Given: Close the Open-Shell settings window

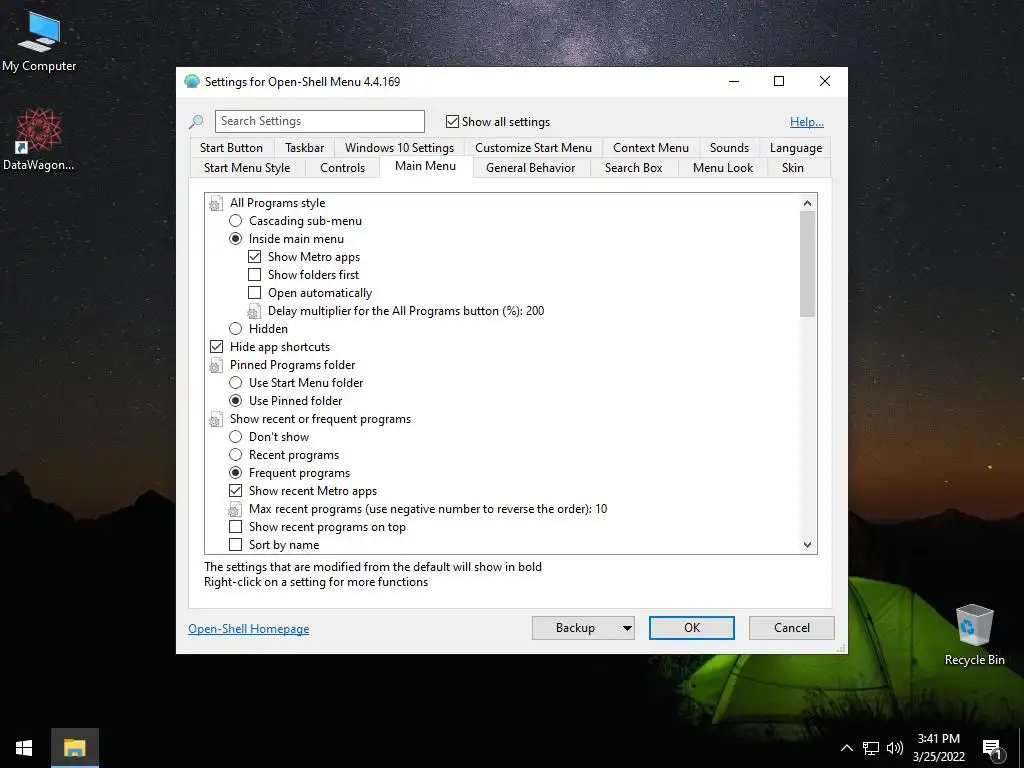Looking at the screenshot, I should pos(825,81).
